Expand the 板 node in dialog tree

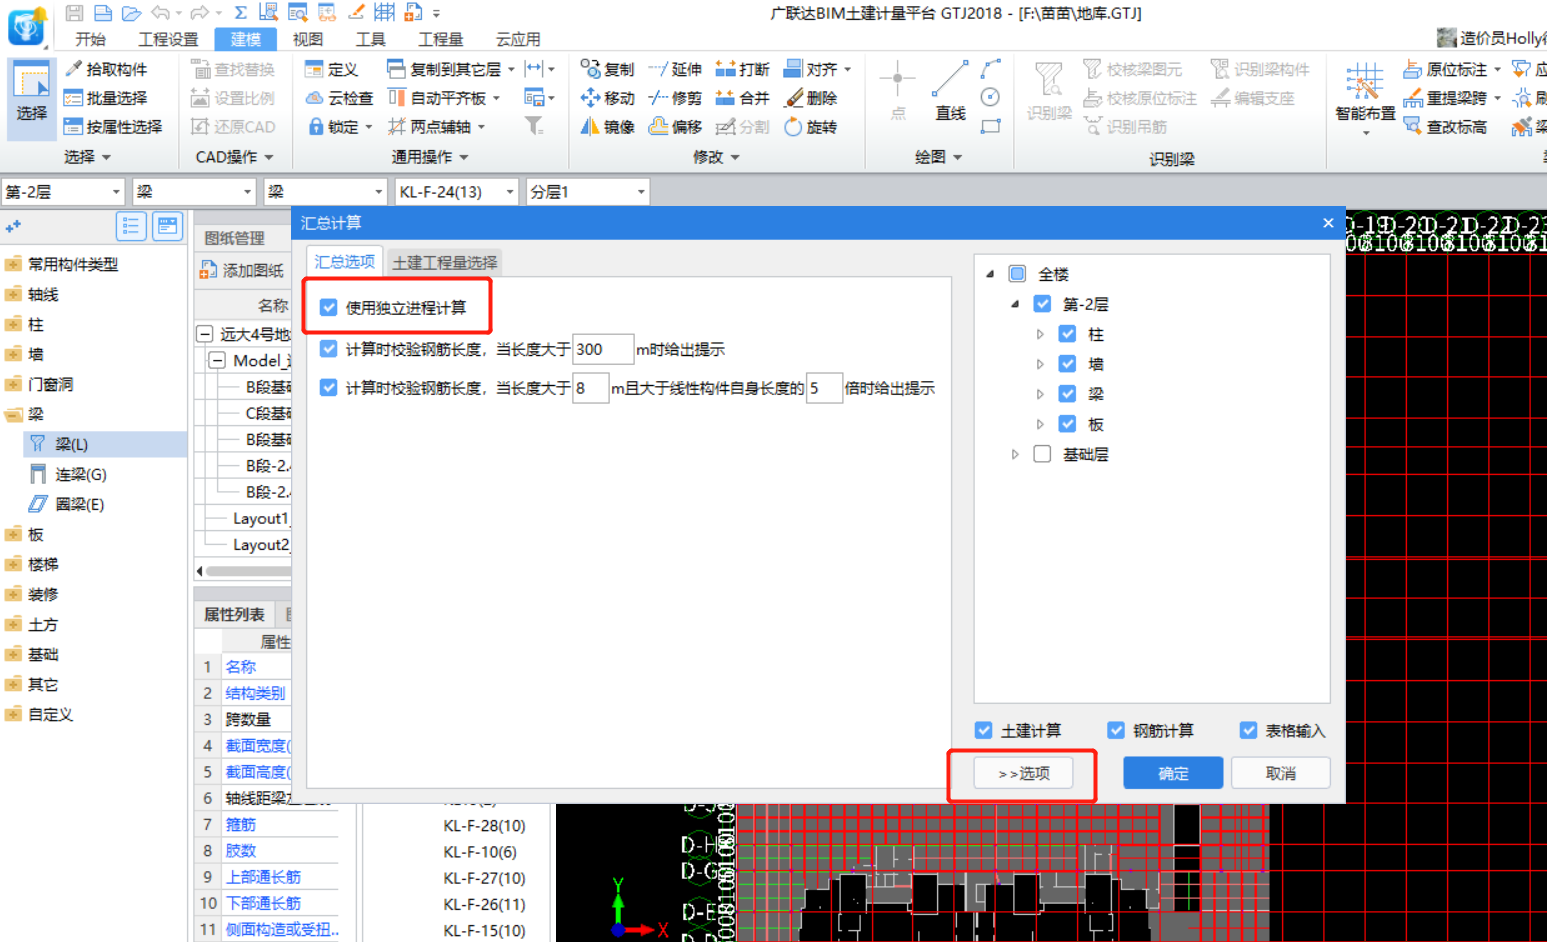click(1040, 424)
